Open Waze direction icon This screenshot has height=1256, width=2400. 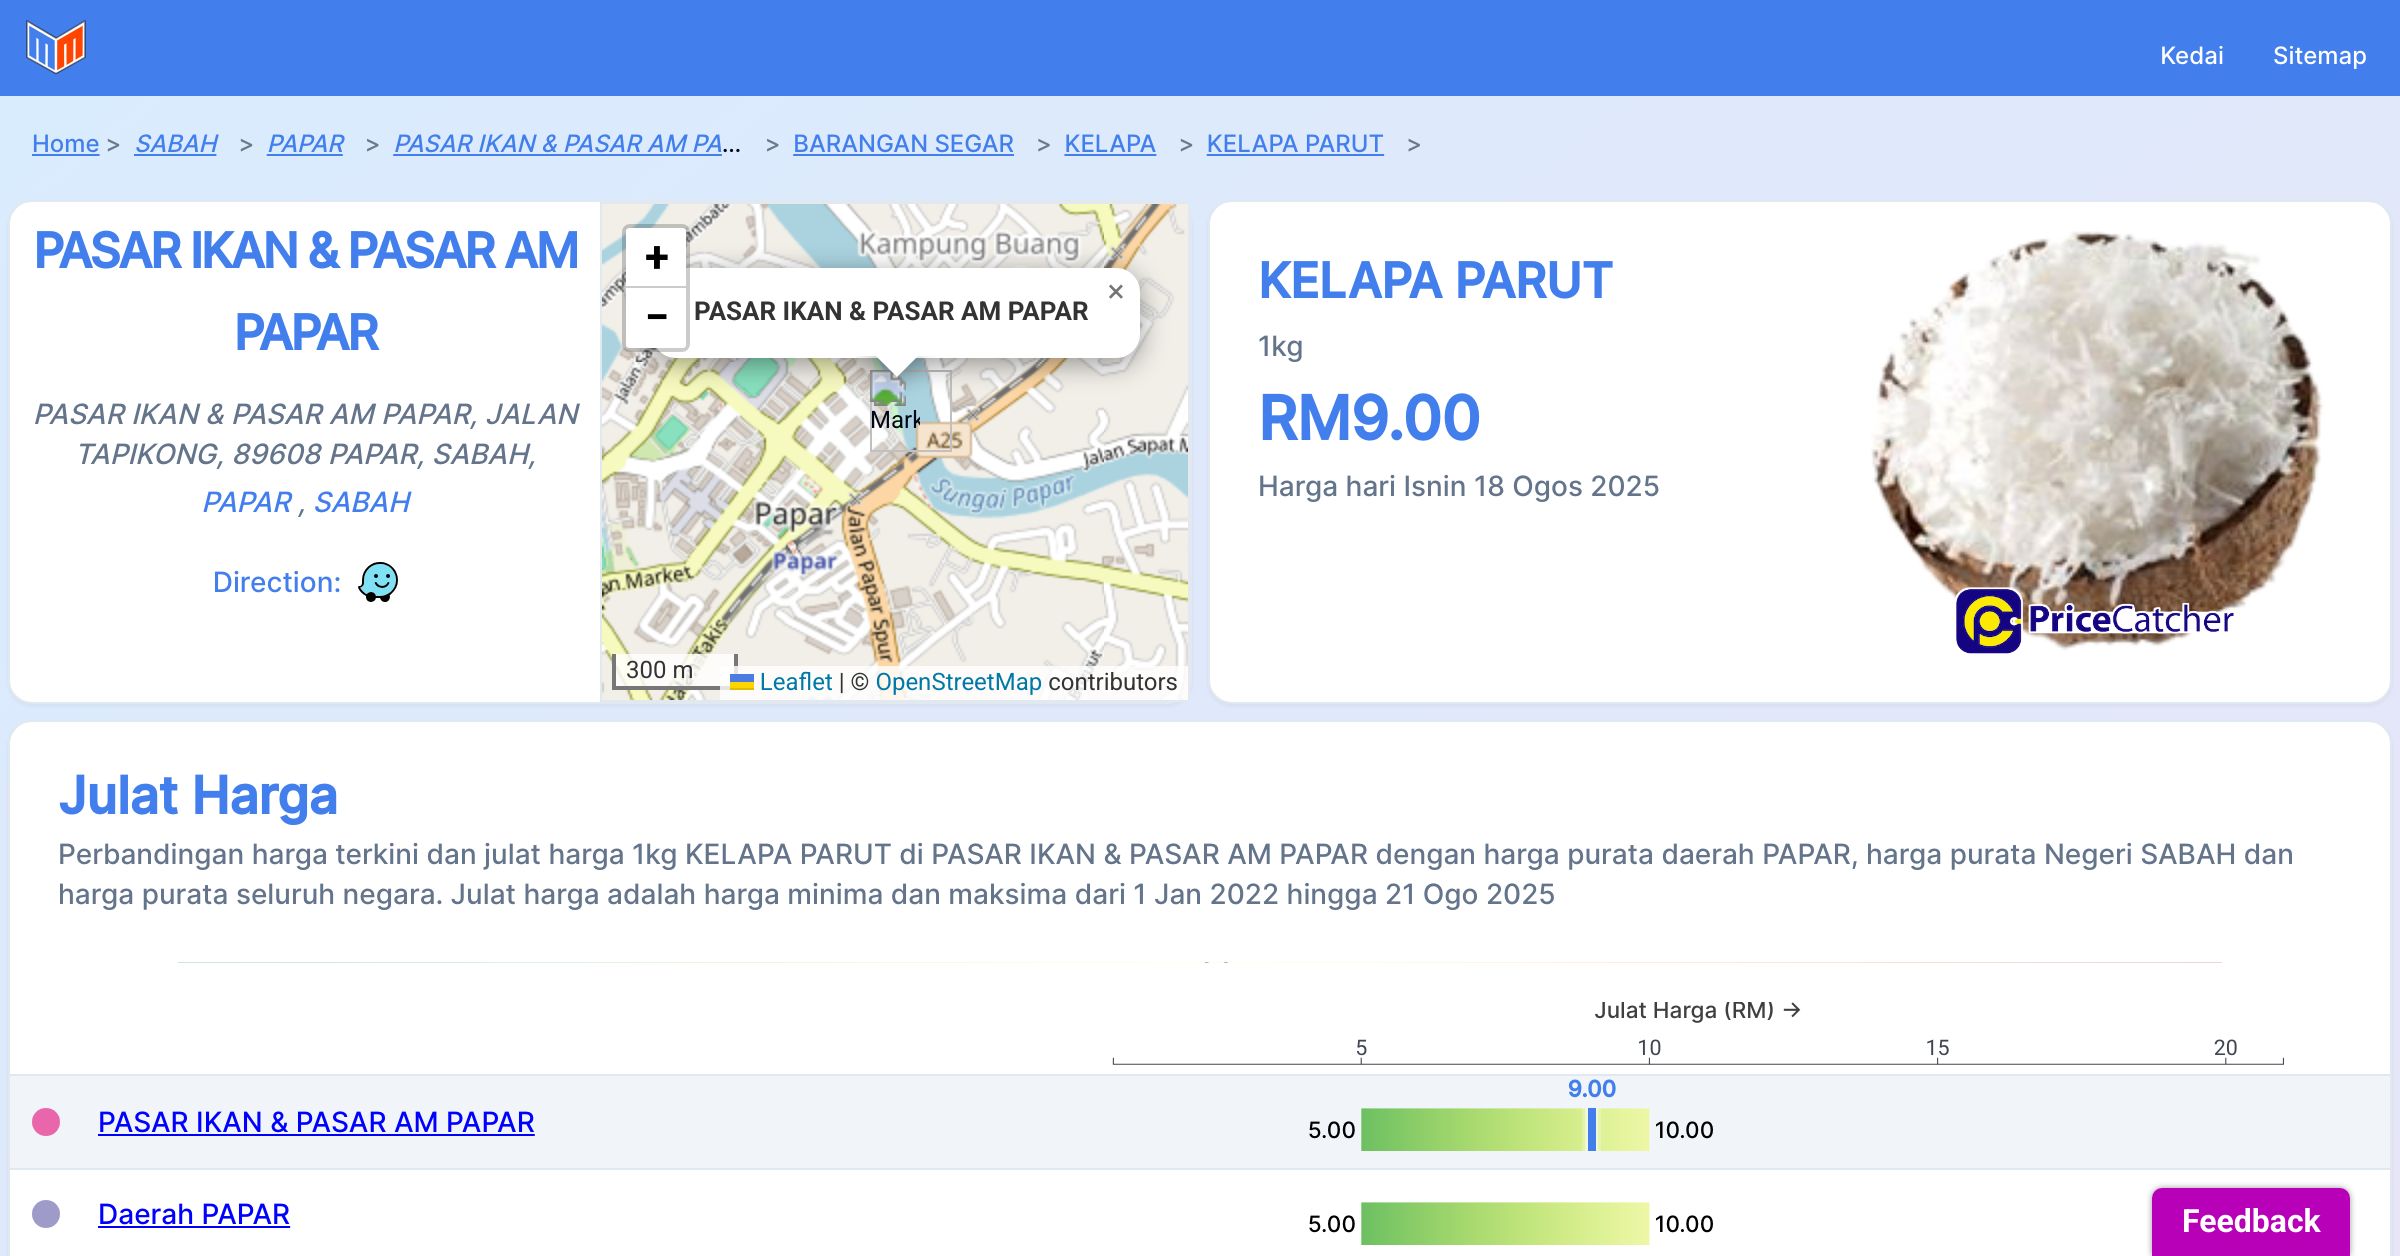378,582
